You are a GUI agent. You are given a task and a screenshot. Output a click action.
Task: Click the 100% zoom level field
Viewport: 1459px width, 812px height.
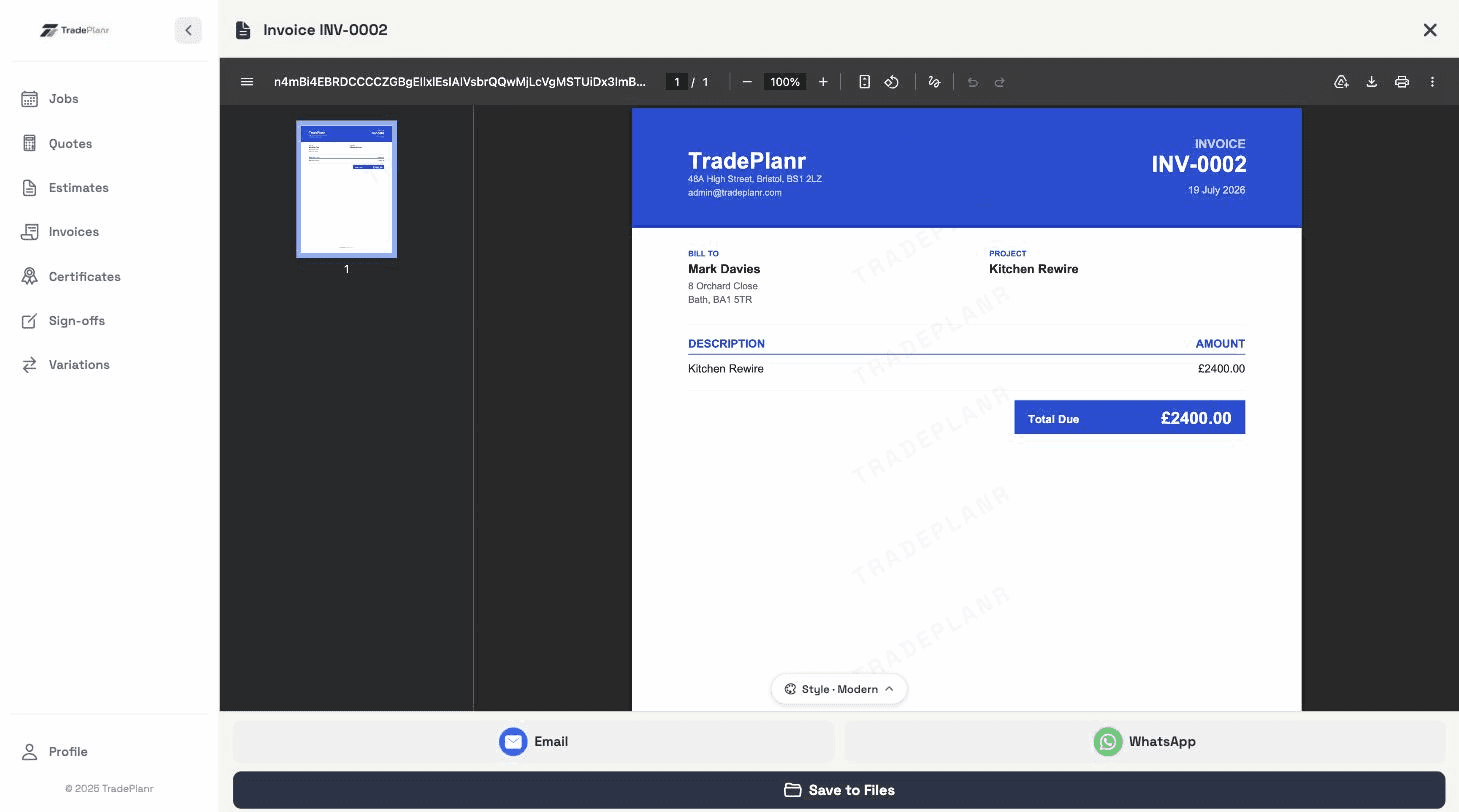pos(785,82)
